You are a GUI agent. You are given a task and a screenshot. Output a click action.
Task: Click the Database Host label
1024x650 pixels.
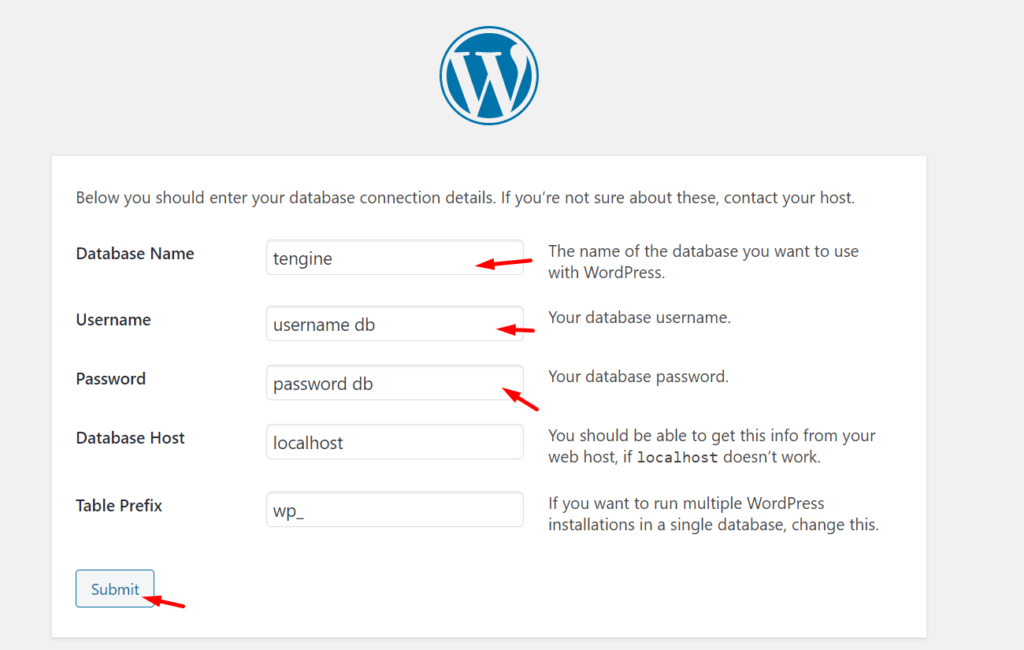point(130,438)
